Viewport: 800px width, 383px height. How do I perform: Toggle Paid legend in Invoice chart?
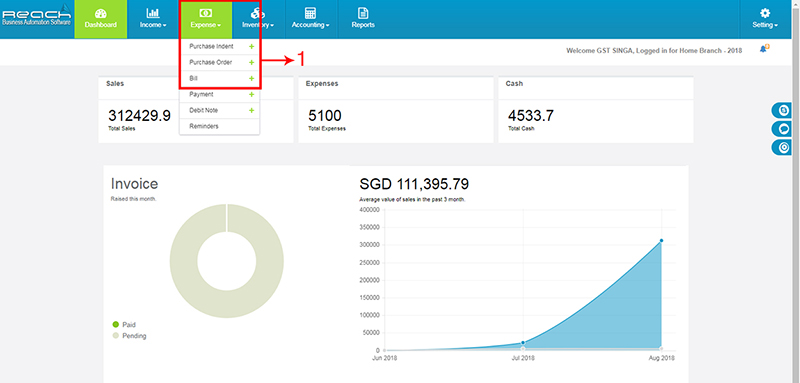point(124,324)
